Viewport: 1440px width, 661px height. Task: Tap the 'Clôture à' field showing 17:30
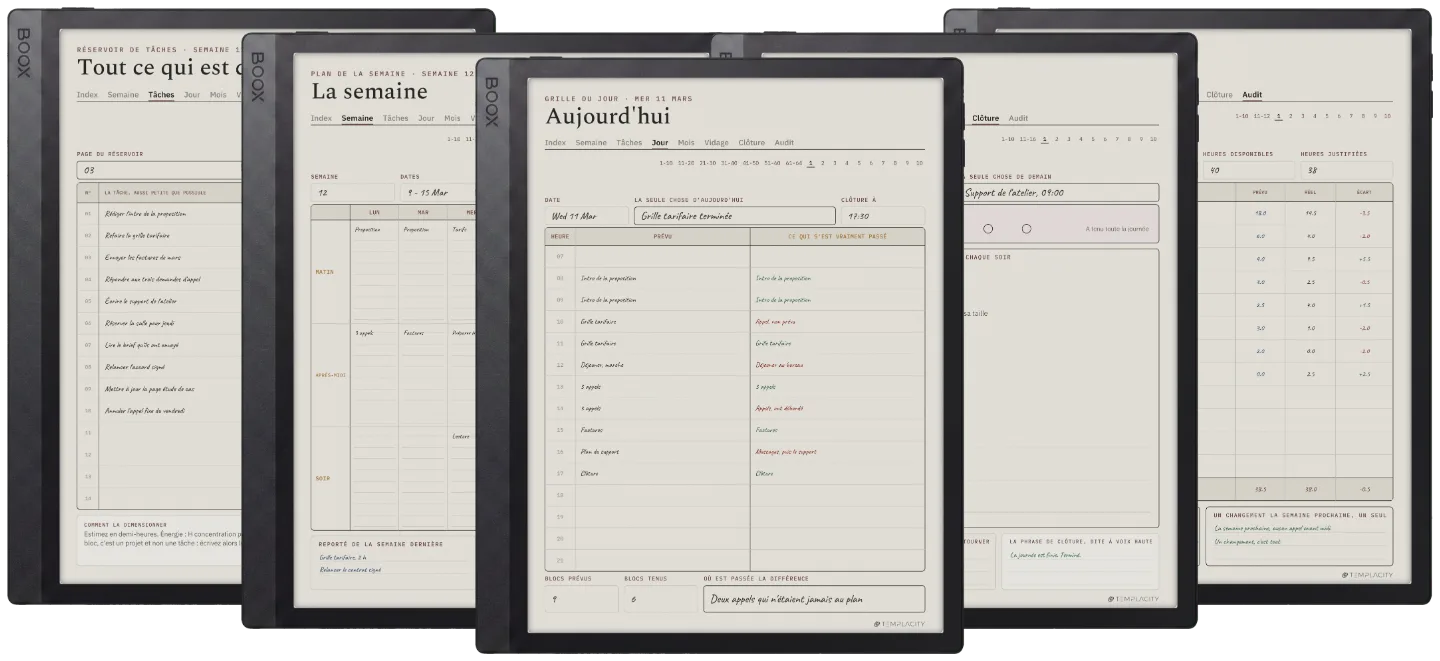(x=883, y=216)
